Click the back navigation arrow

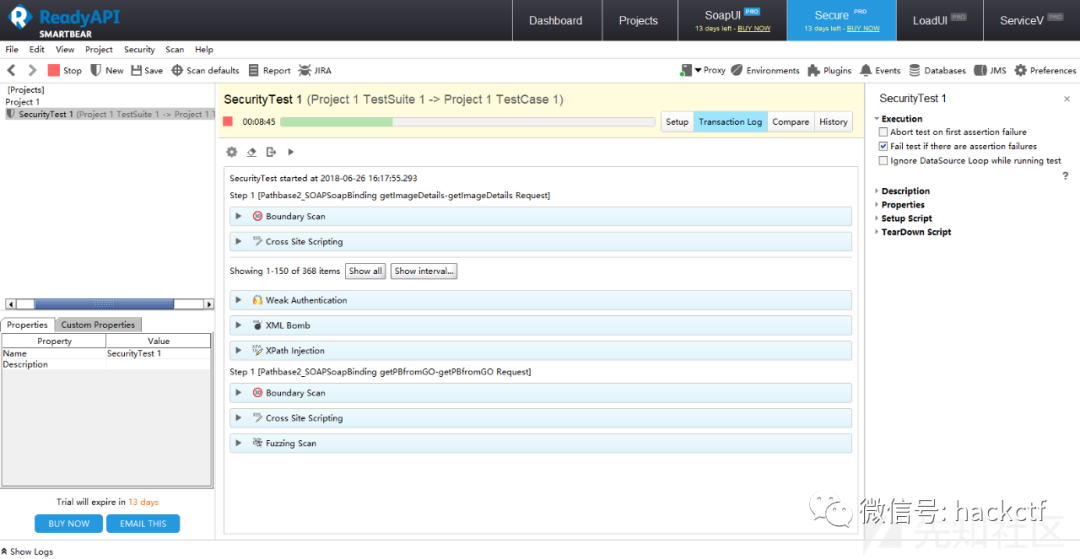11,70
